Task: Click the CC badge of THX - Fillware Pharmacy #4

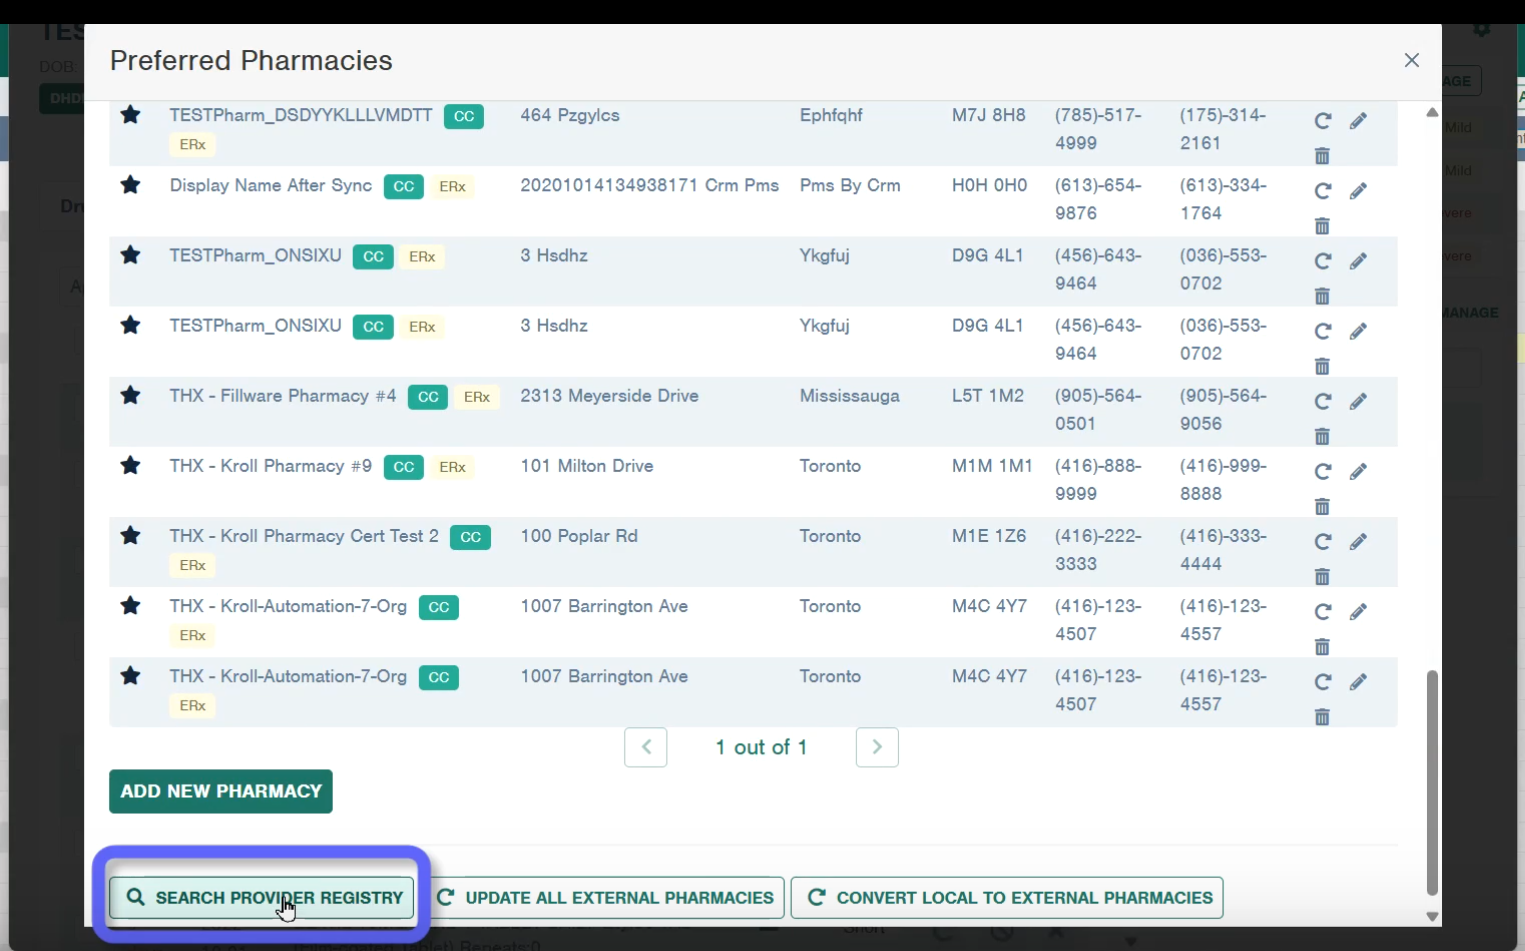Action: pos(428,397)
